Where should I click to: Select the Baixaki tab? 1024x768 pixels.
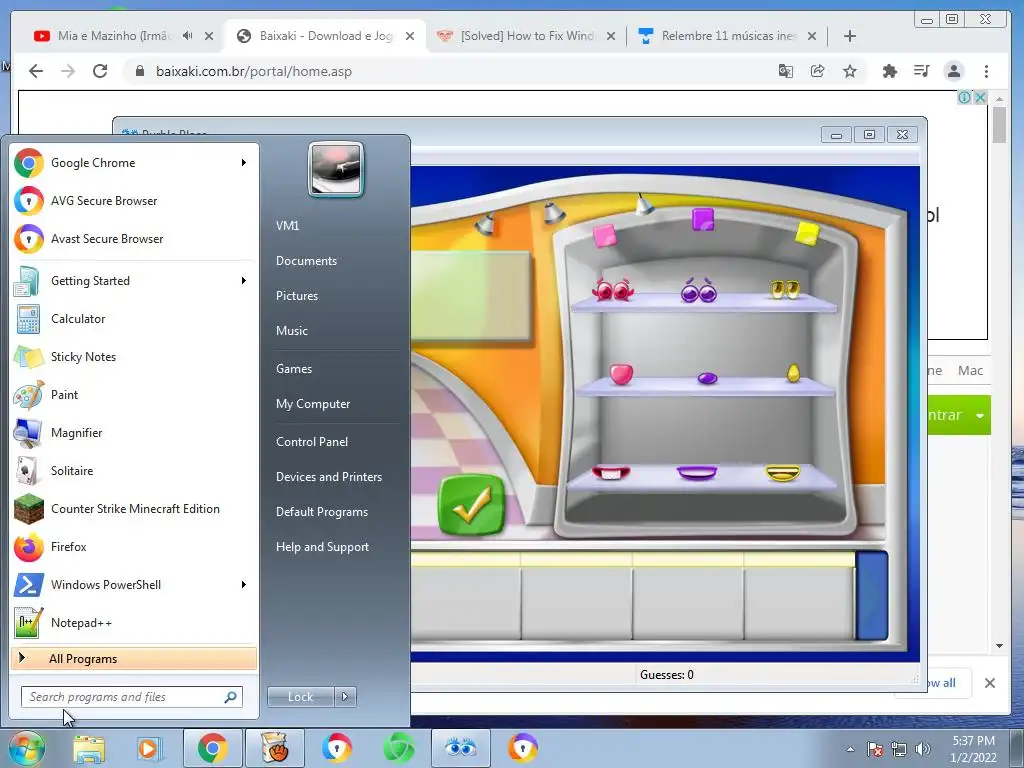325,36
